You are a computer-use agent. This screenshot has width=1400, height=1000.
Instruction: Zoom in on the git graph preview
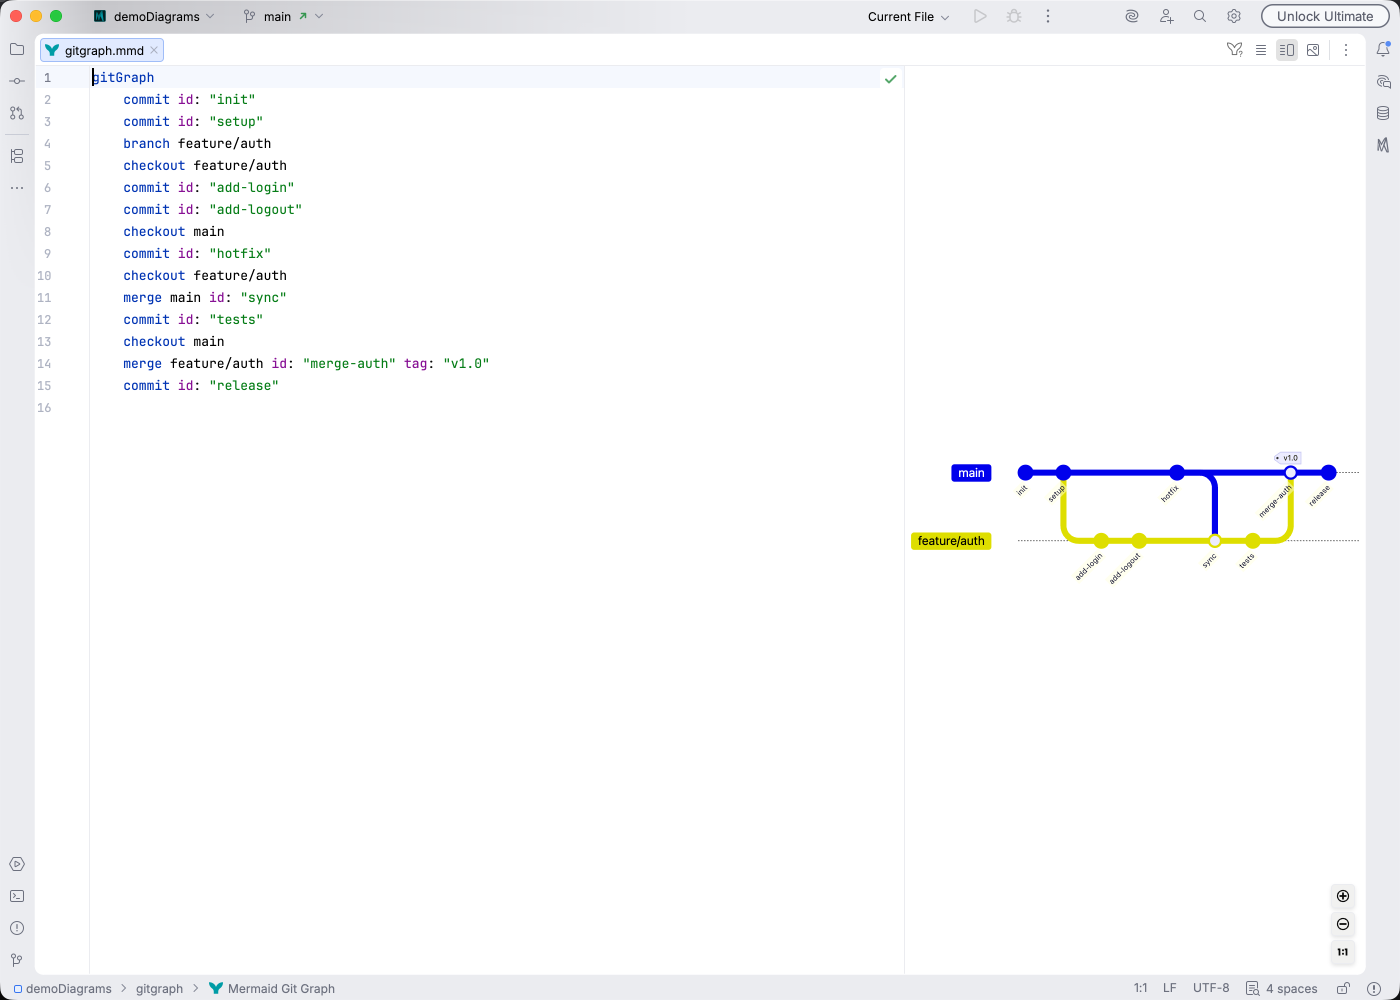1342,896
